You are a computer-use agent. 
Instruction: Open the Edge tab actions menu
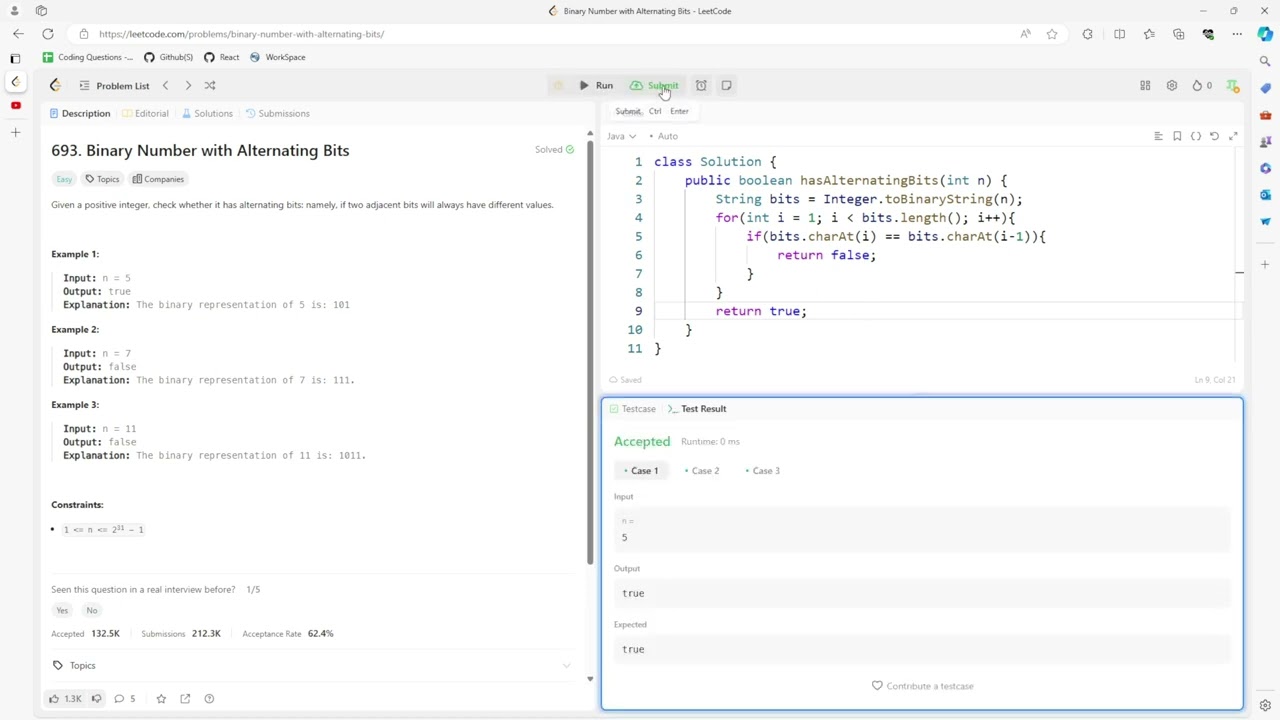click(x=41, y=11)
